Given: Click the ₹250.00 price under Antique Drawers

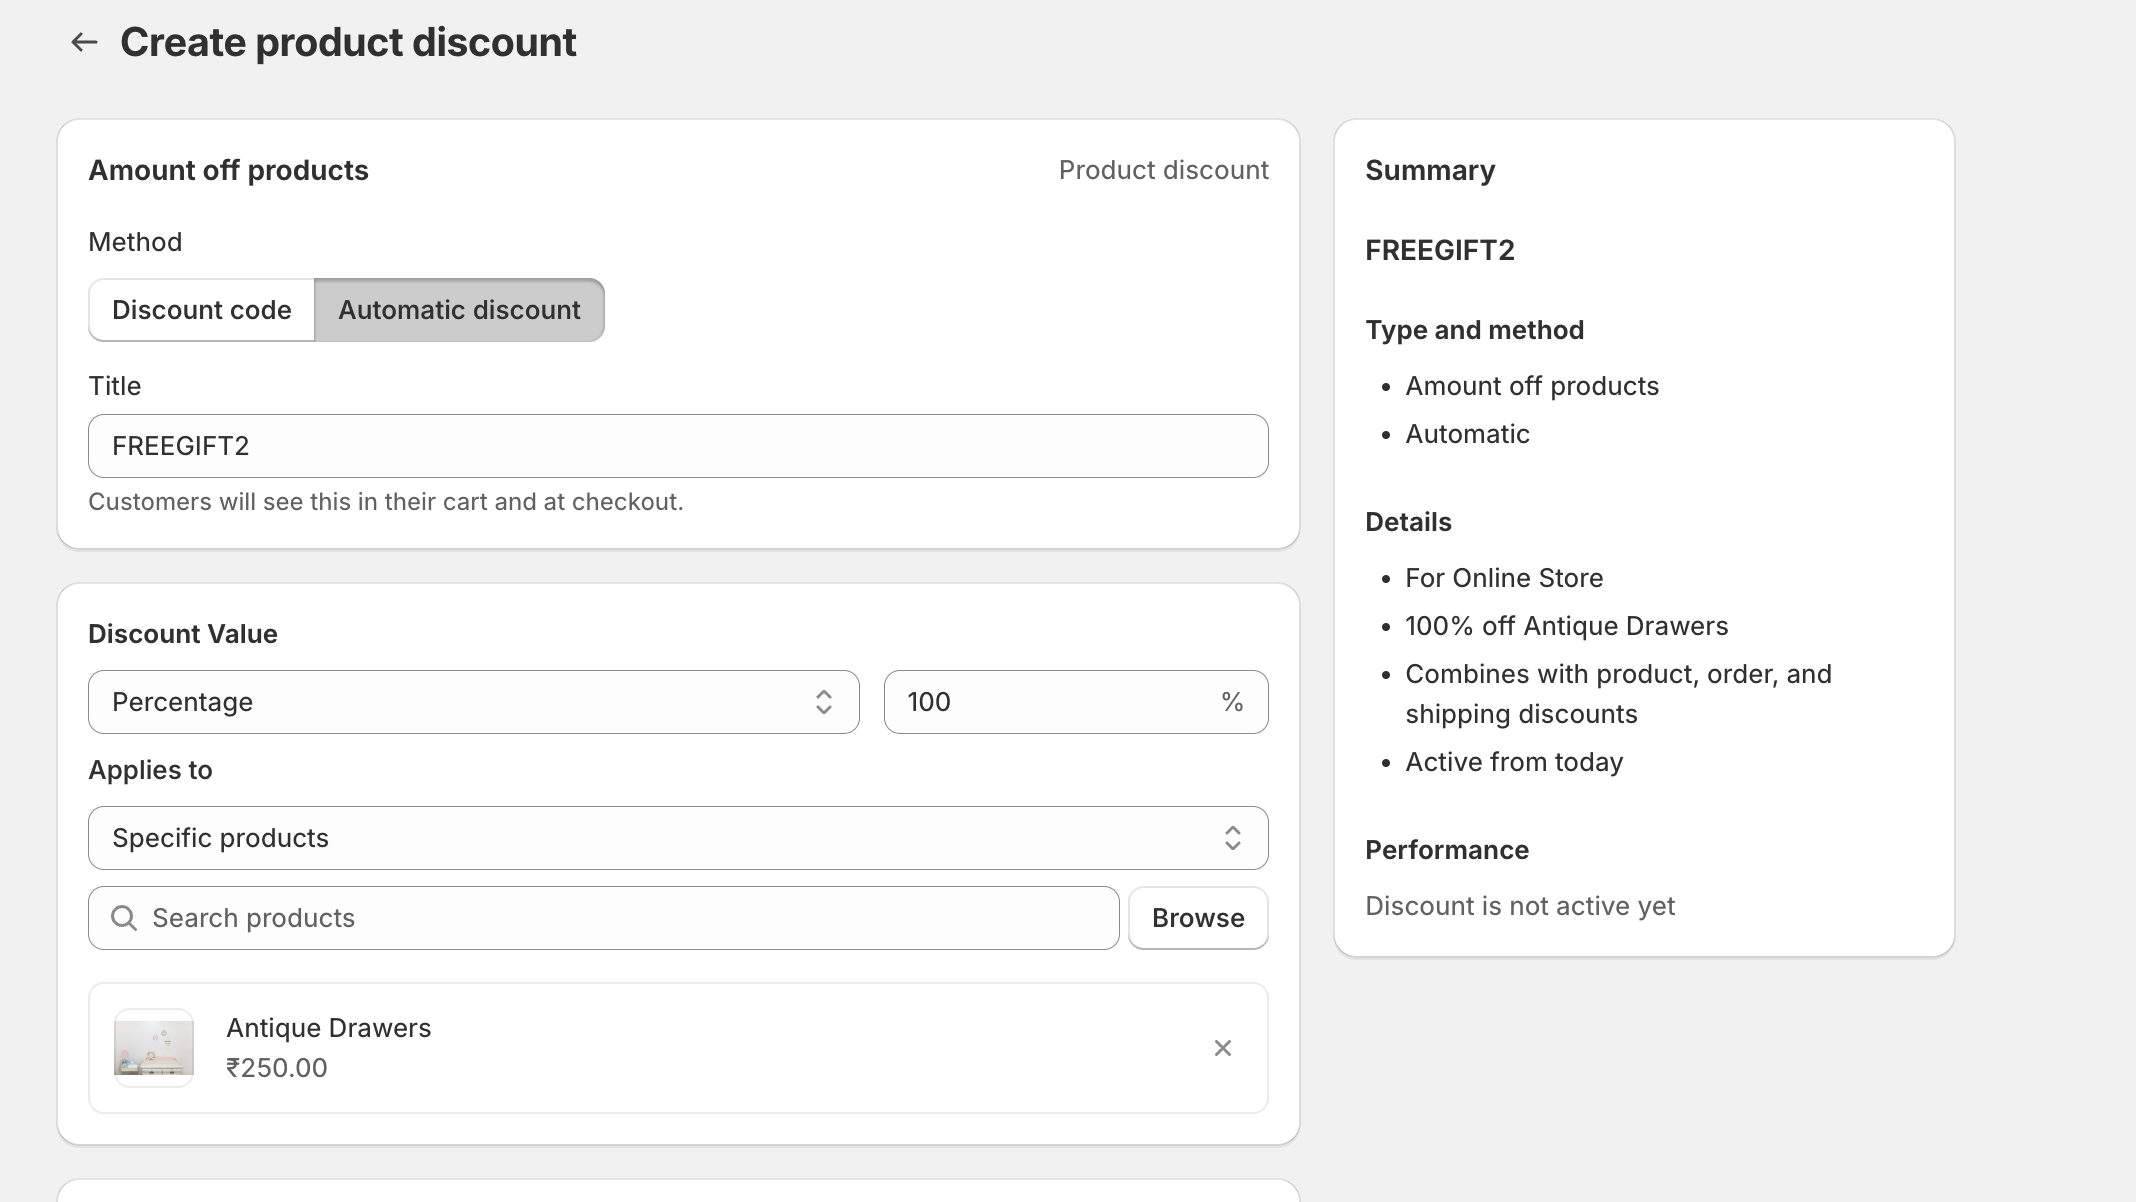Looking at the screenshot, I should [277, 1068].
